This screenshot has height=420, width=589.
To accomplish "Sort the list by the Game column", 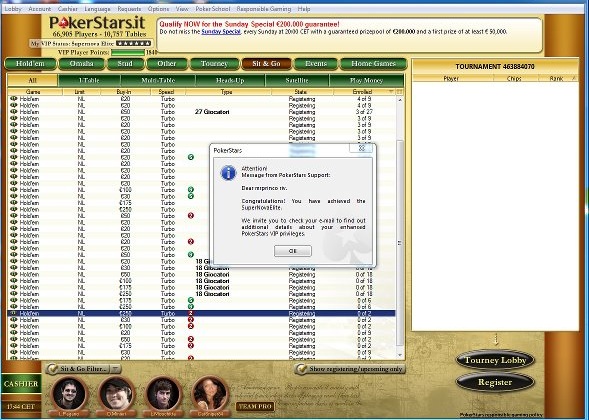I will pyautogui.click(x=34, y=92).
